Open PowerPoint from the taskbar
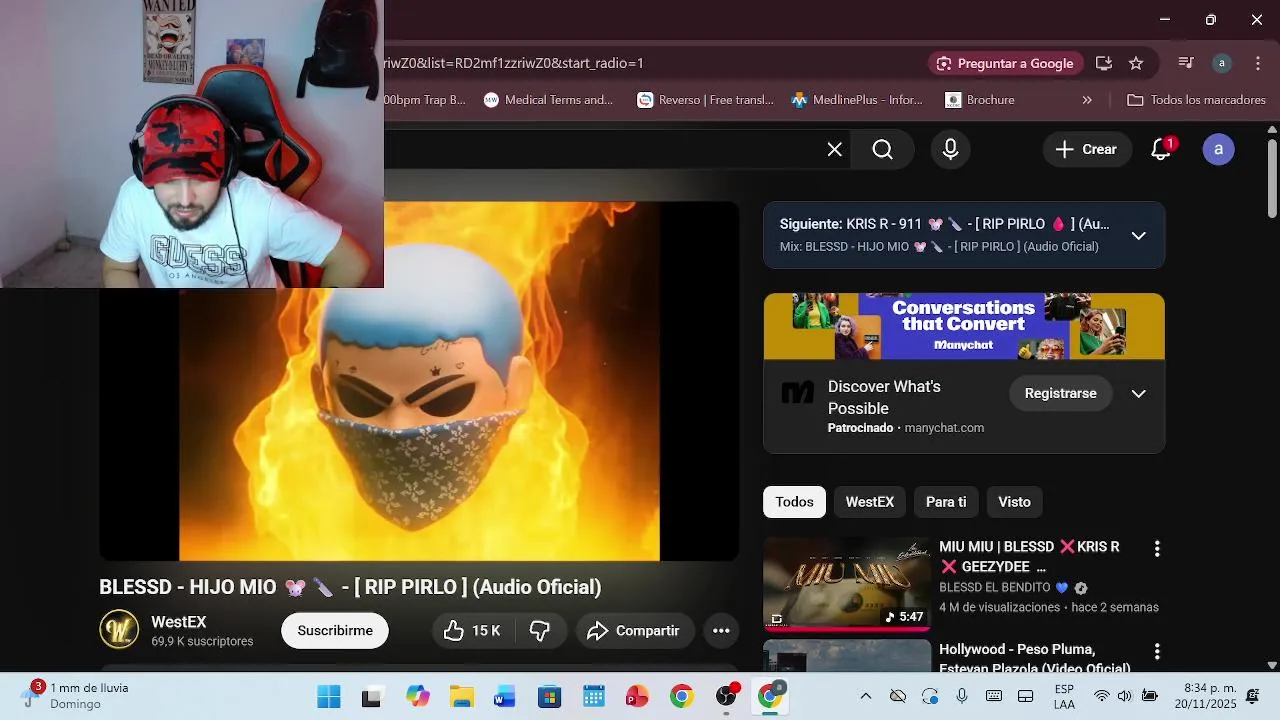Screen dimensions: 1280x720 (x=637, y=697)
